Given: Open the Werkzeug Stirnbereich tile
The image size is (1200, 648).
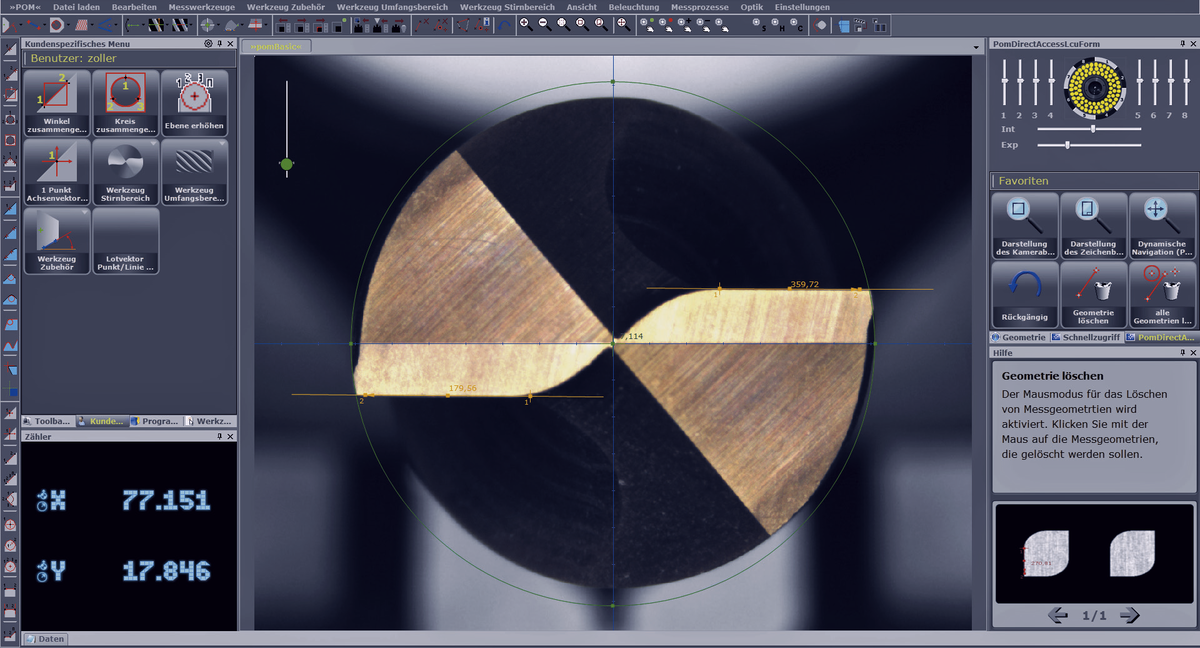Looking at the screenshot, I should coord(125,172).
